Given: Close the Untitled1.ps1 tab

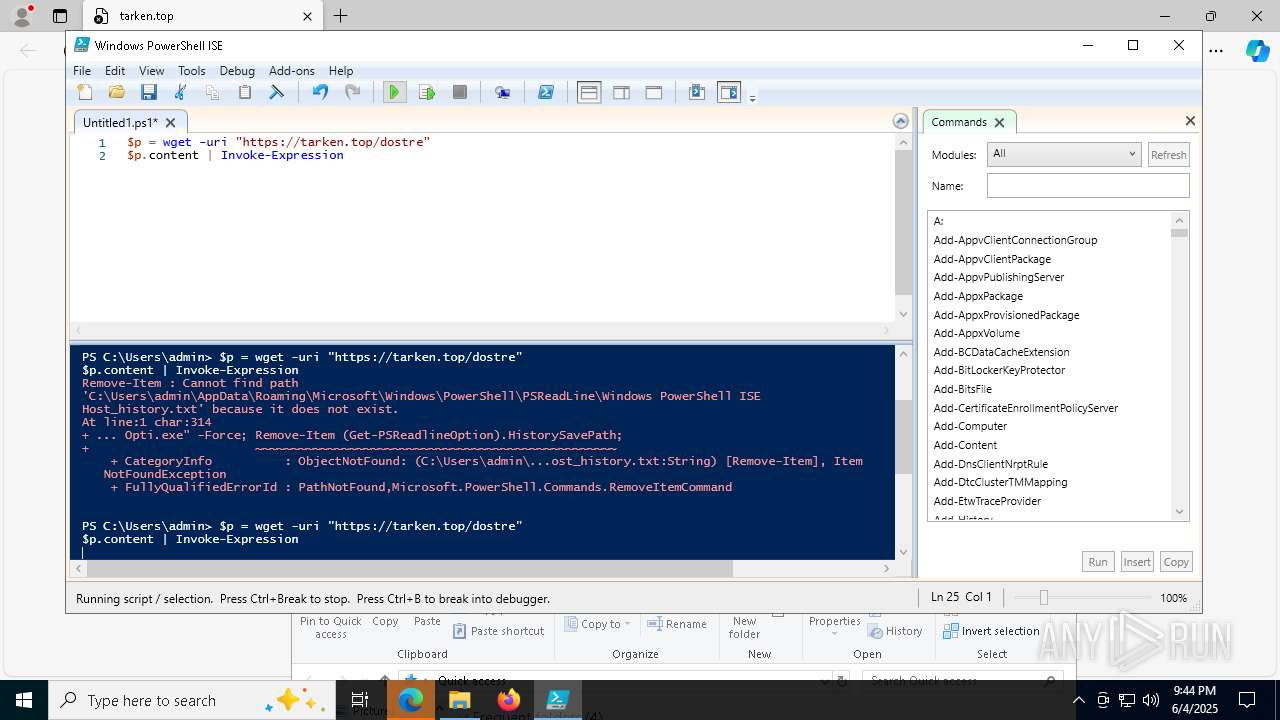Looking at the screenshot, I should (x=170, y=122).
